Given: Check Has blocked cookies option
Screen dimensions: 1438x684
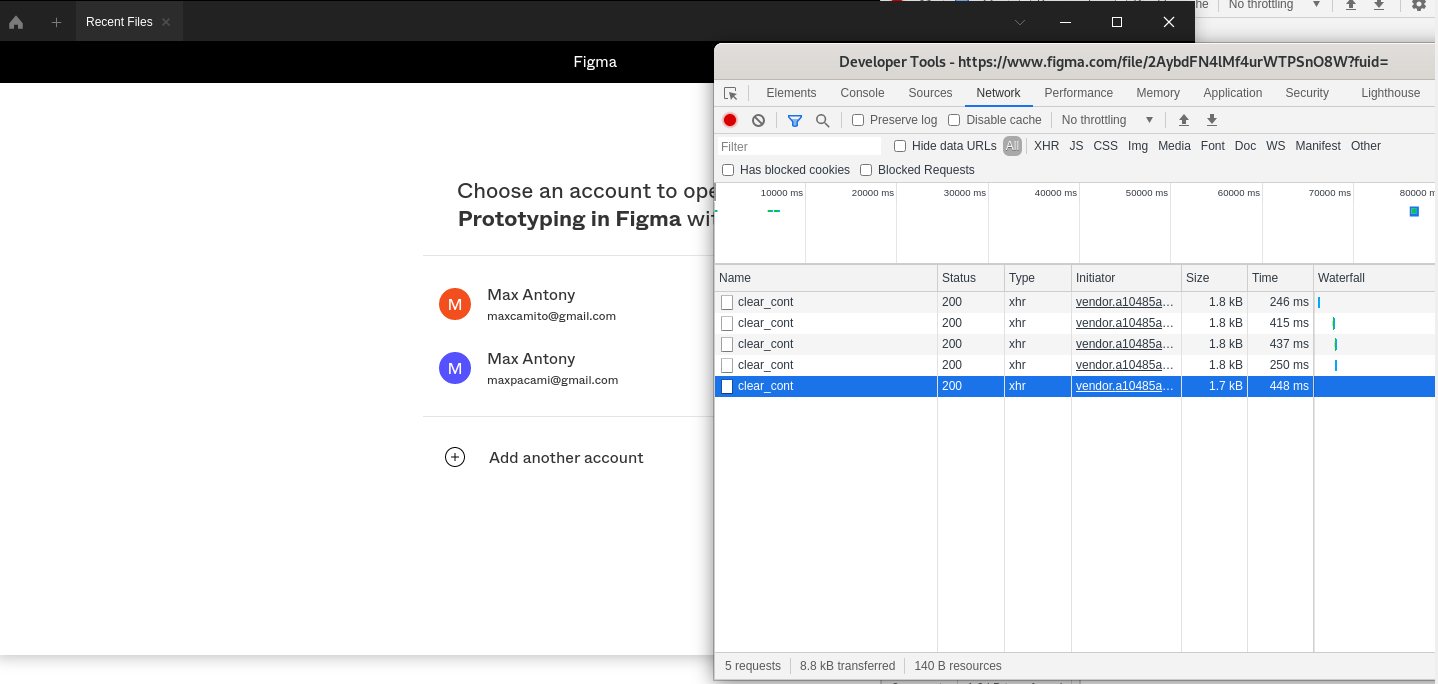Looking at the screenshot, I should (x=728, y=170).
